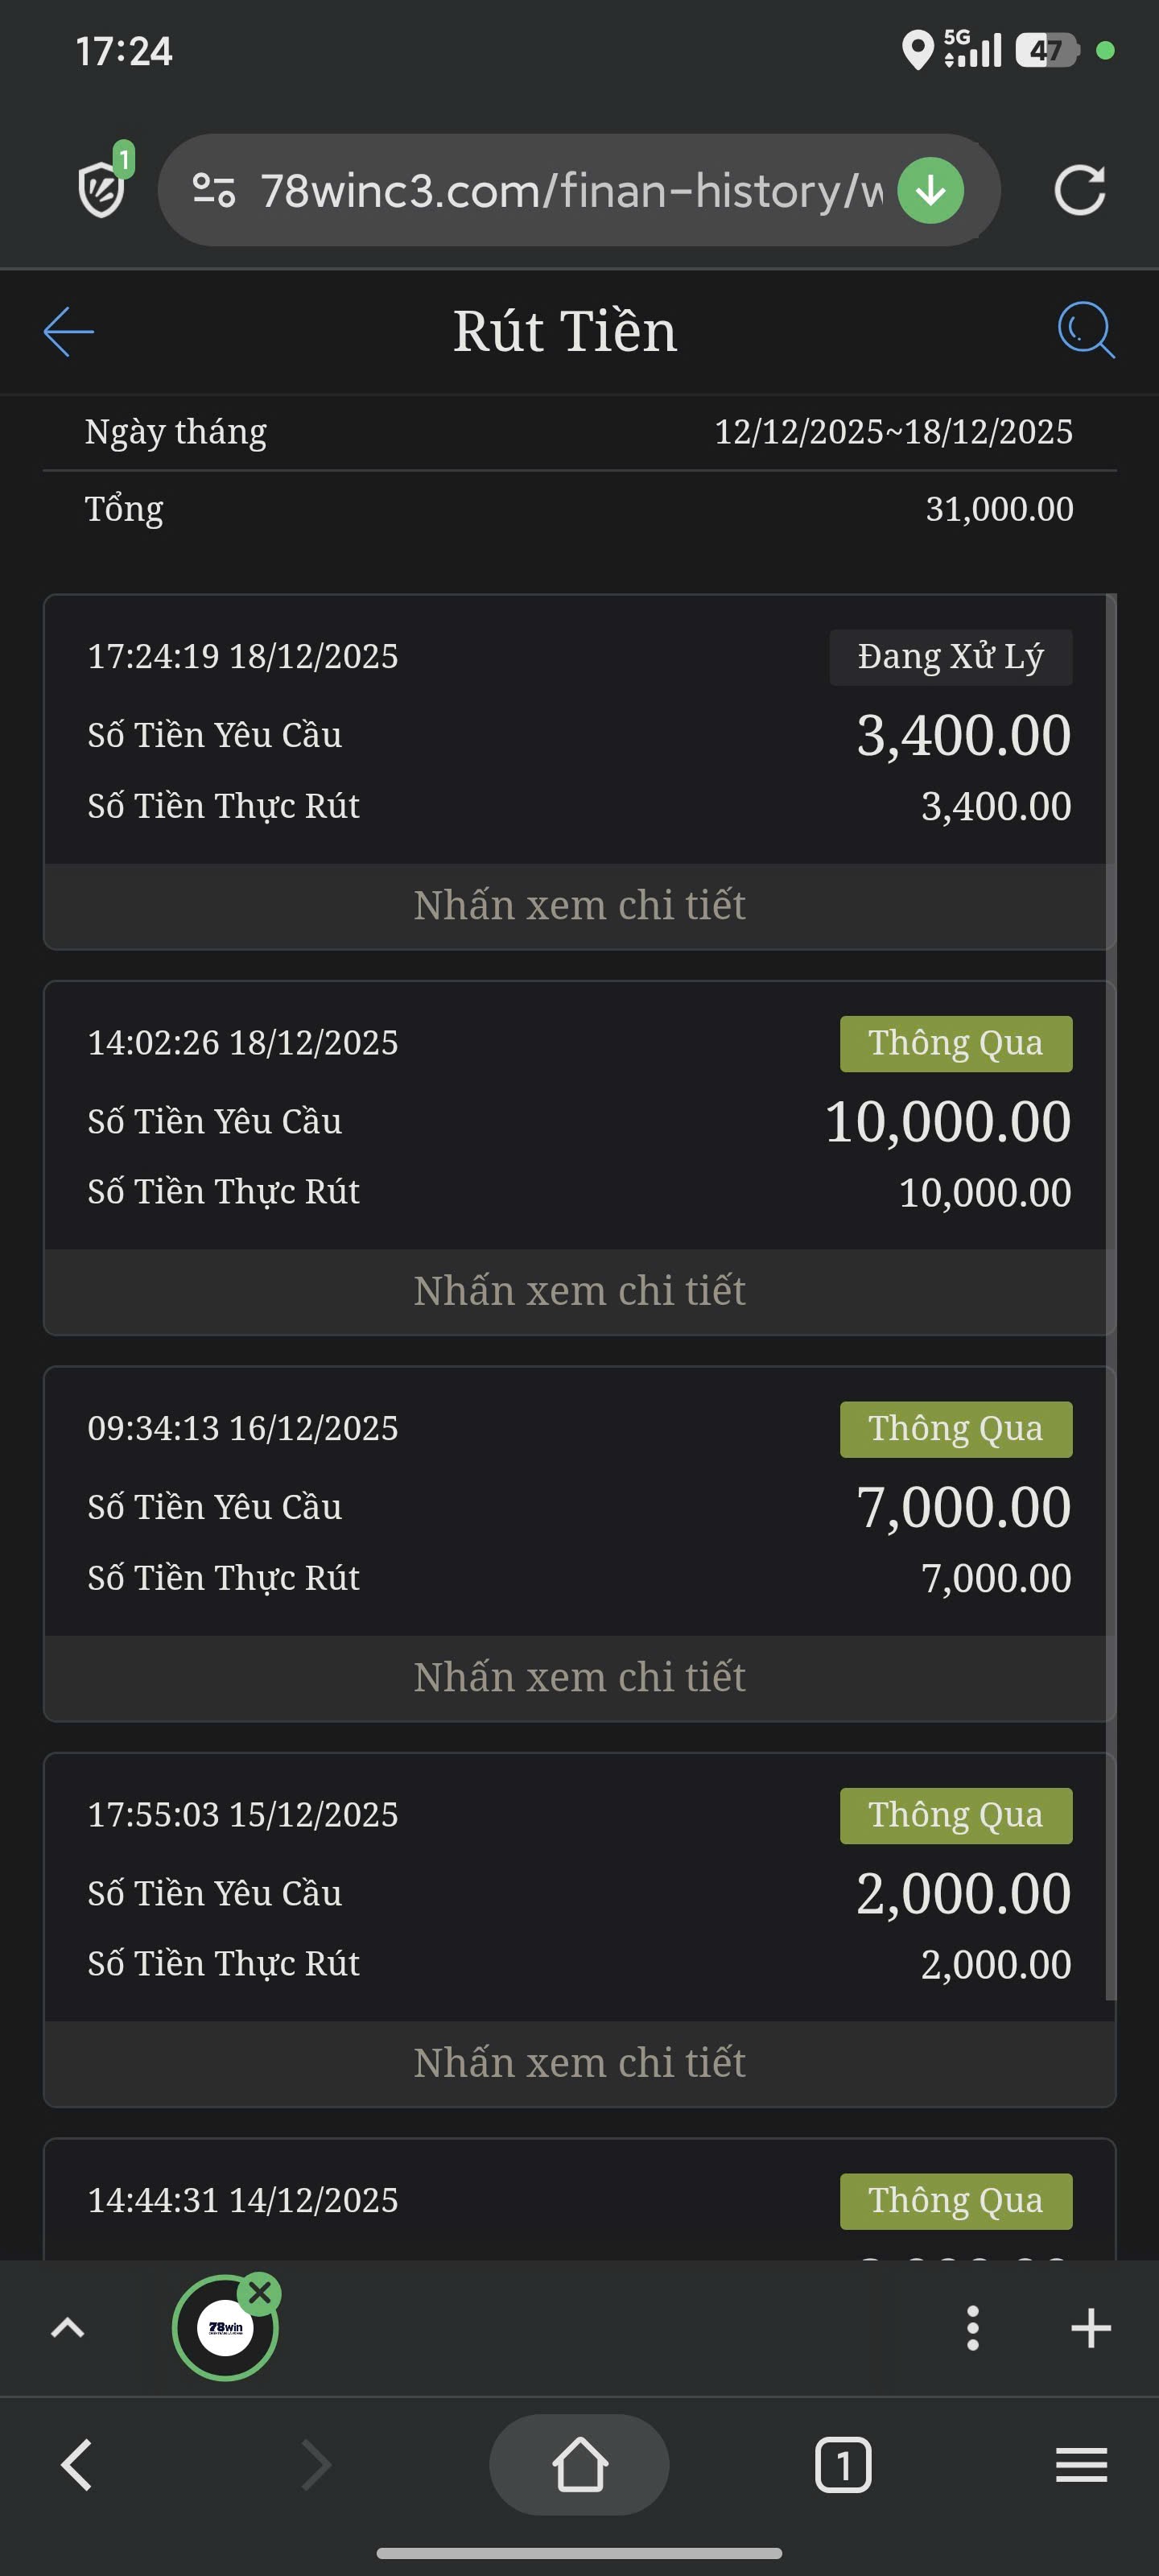This screenshot has width=1159, height=2576.
Task: Open the browser hamburger menu
Action: pyautogui.click(x=1081, y=2465)
